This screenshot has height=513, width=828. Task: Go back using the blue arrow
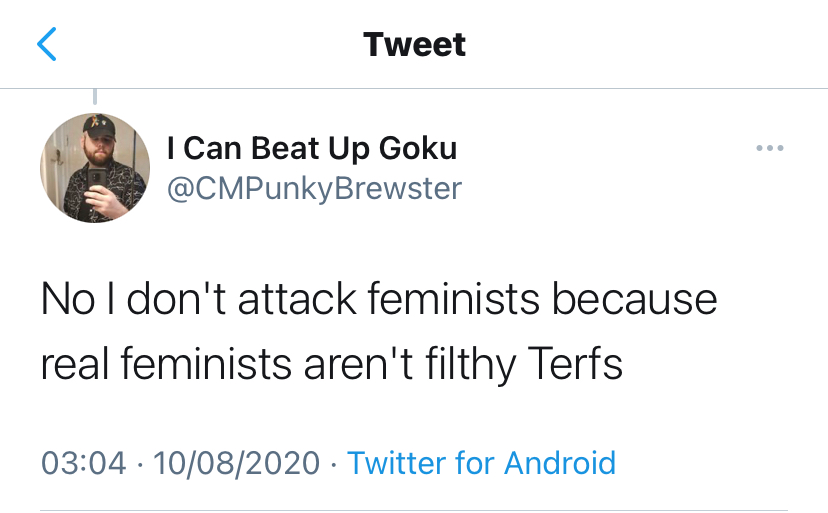click(x=47, y=45)
